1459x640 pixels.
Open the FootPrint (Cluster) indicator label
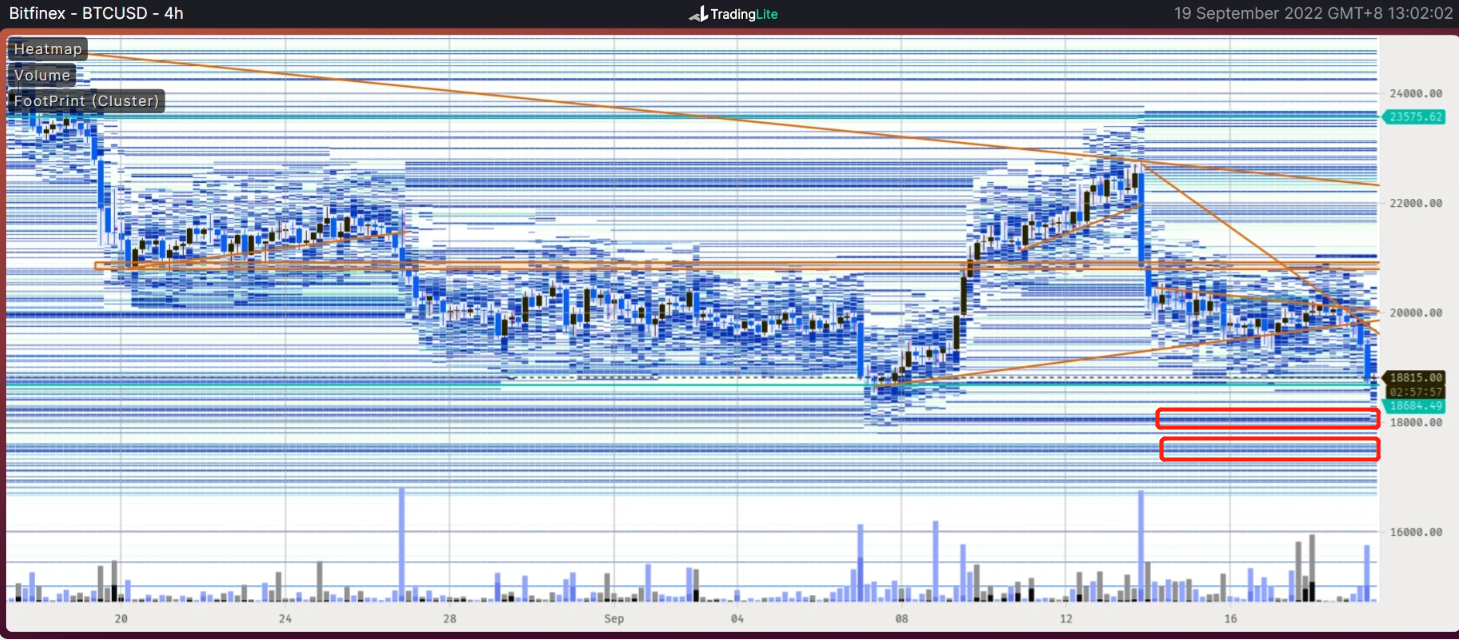click(x=86, y=101)
